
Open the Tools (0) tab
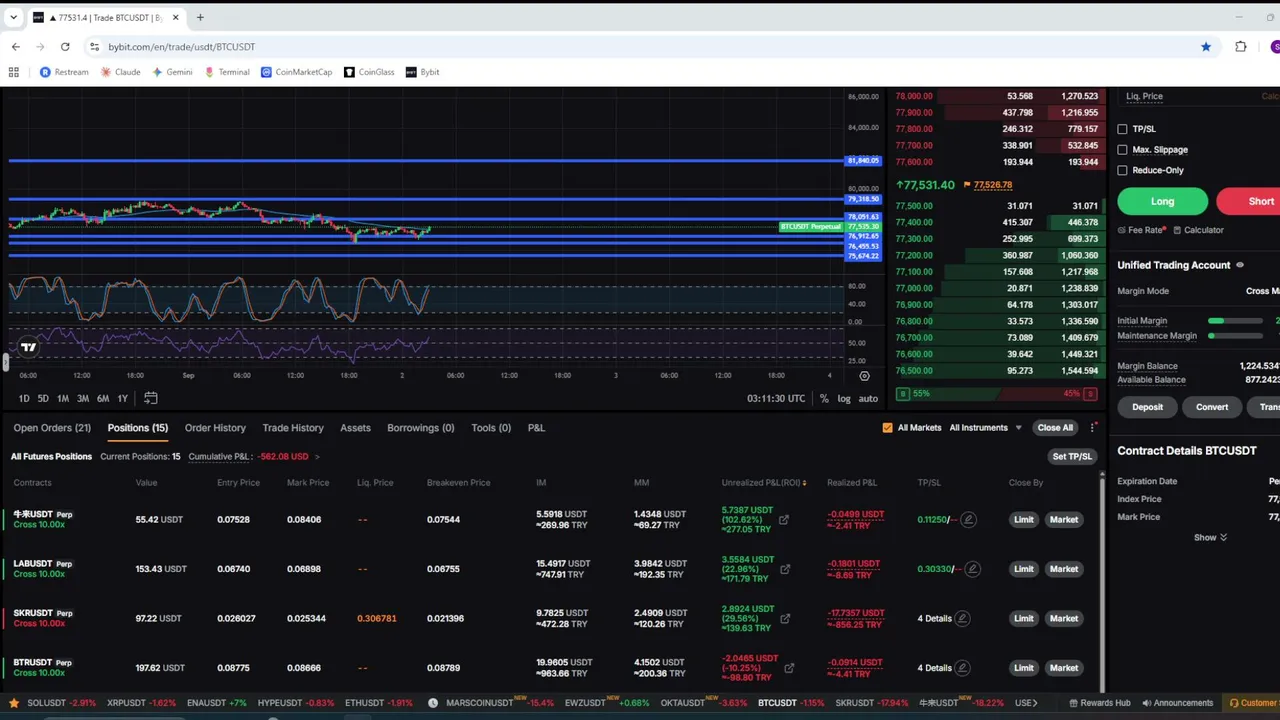[491, 428]
